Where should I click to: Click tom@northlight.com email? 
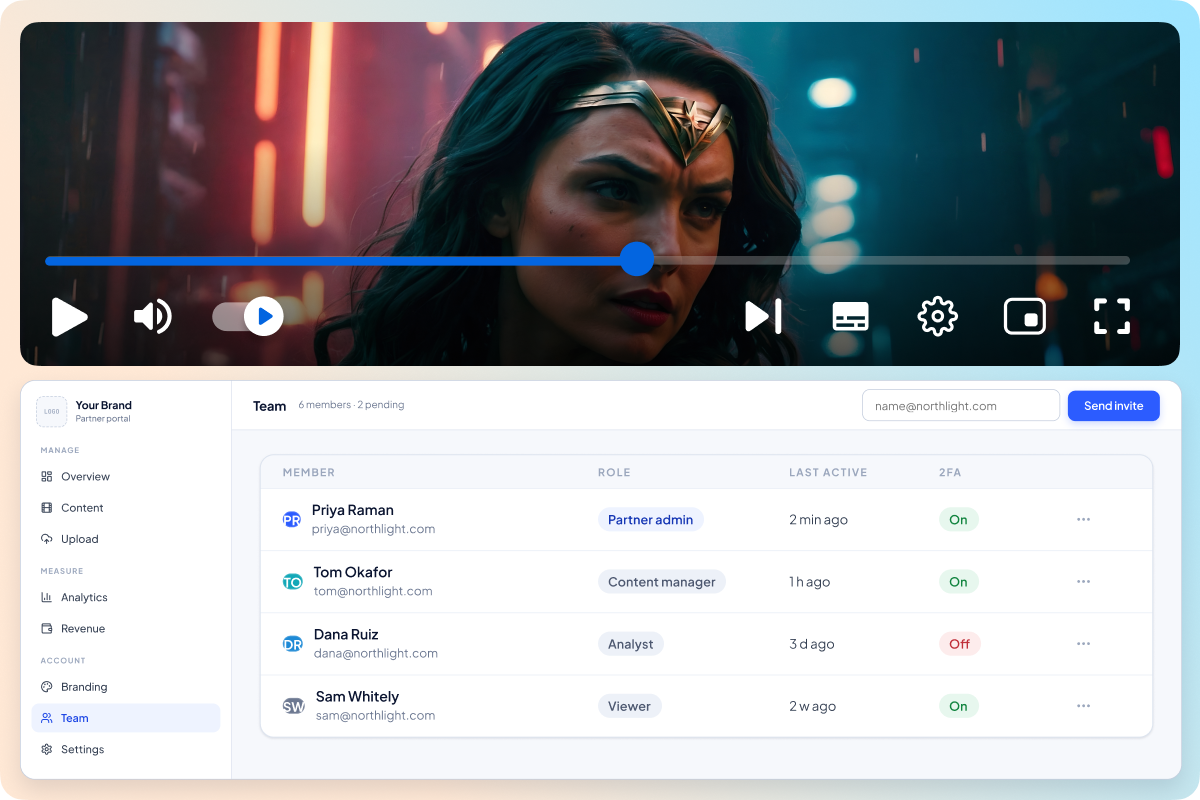tap(373, 591)
